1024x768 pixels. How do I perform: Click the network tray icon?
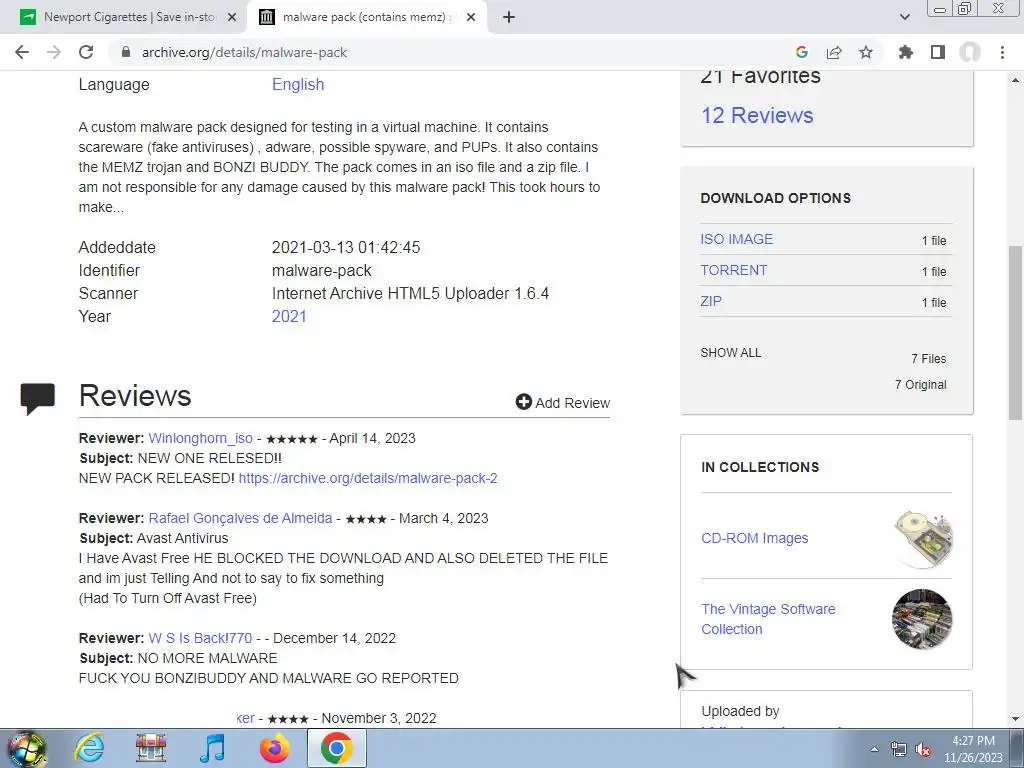(x=899, y=749)
